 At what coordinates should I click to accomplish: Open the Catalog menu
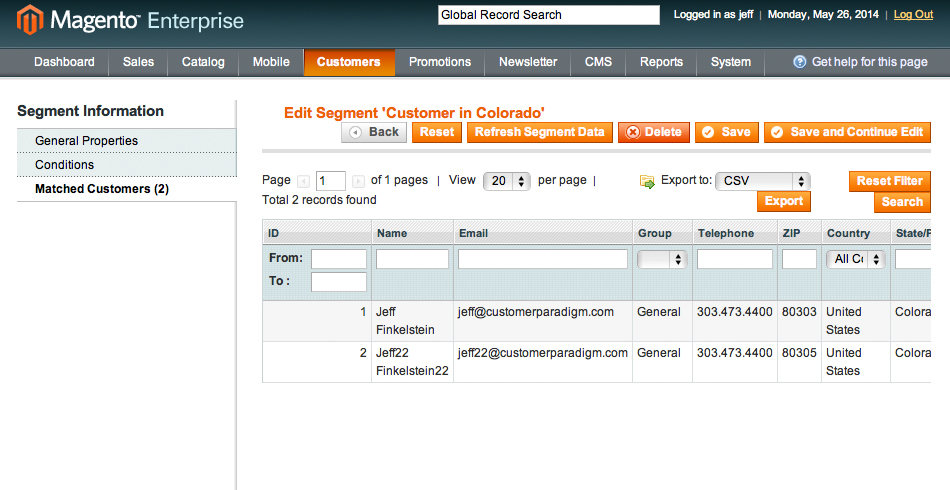[x=203, y=62]
